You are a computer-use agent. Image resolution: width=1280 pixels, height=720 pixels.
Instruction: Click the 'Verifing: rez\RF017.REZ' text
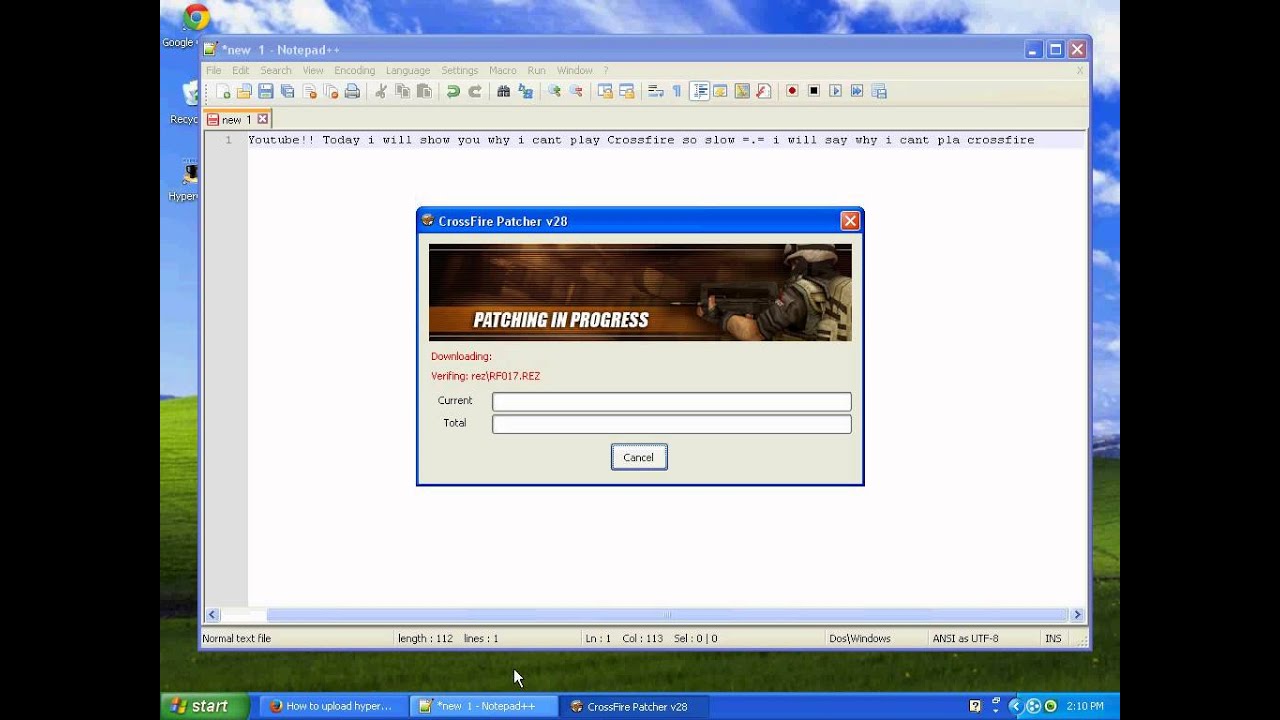[x=485, y=376]
